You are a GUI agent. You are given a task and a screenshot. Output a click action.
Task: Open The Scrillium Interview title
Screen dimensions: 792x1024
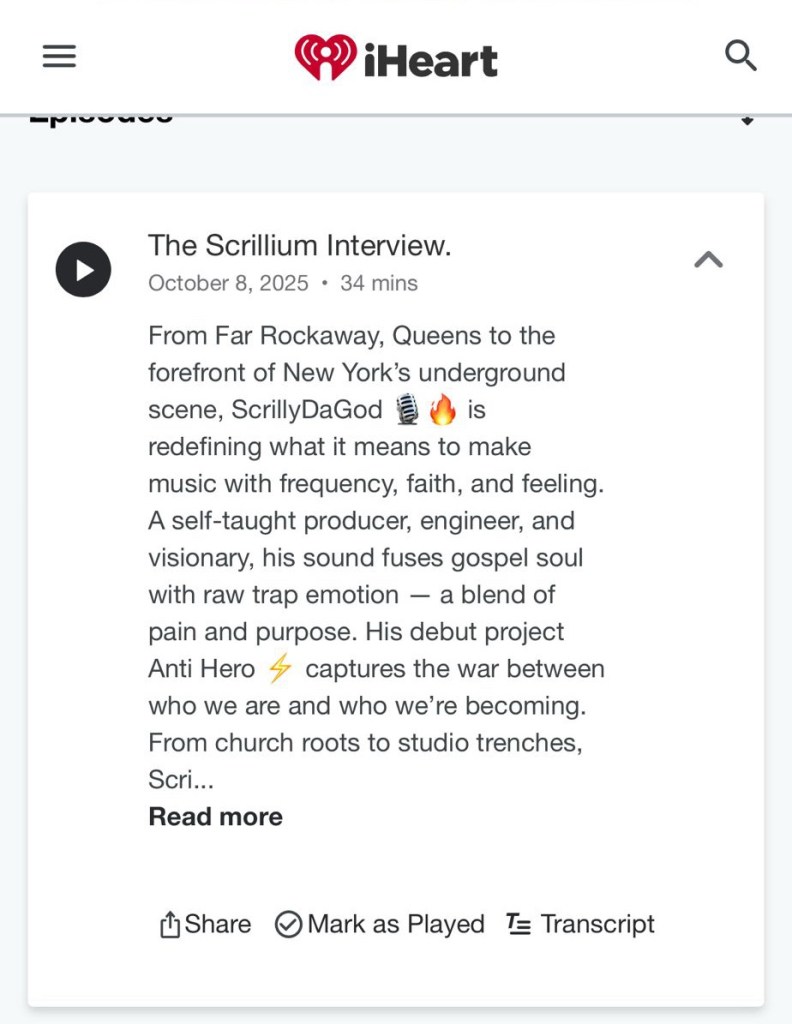tap(299, 245)
